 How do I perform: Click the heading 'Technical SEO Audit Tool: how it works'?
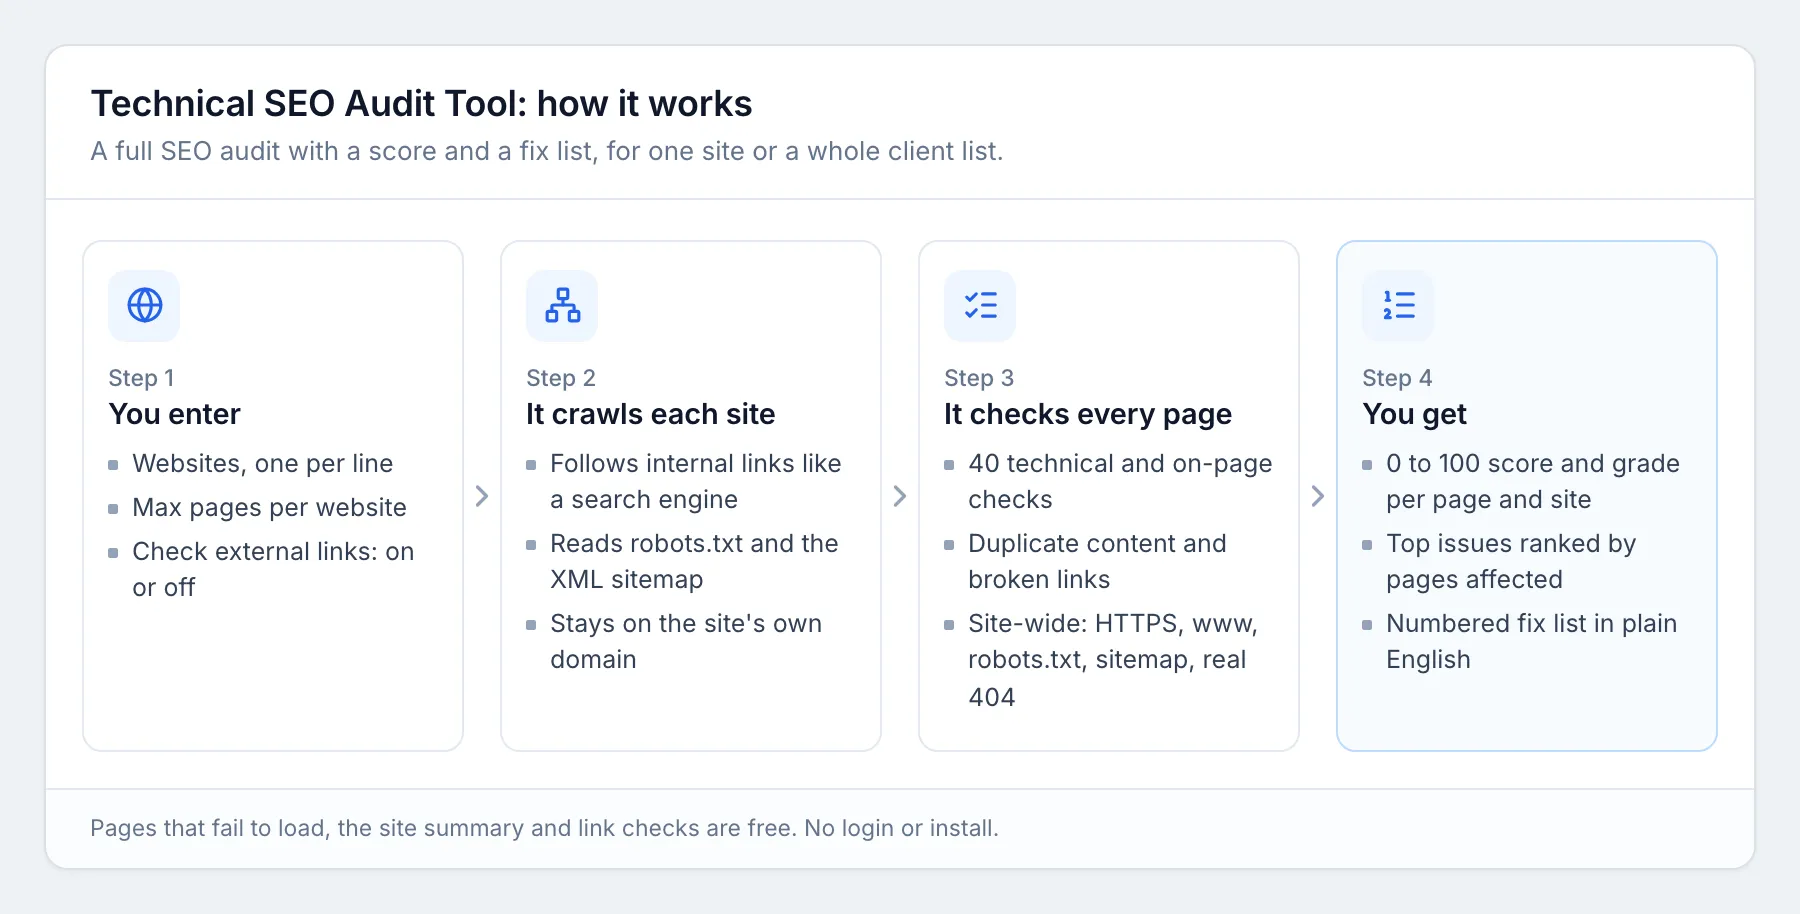[421, 104]
